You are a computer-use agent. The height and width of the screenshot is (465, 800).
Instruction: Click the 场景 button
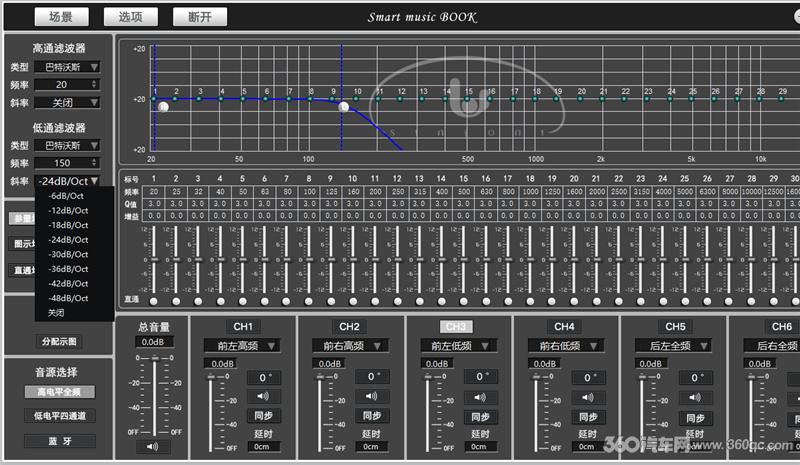pyautogui.click(x=61, y=17)
